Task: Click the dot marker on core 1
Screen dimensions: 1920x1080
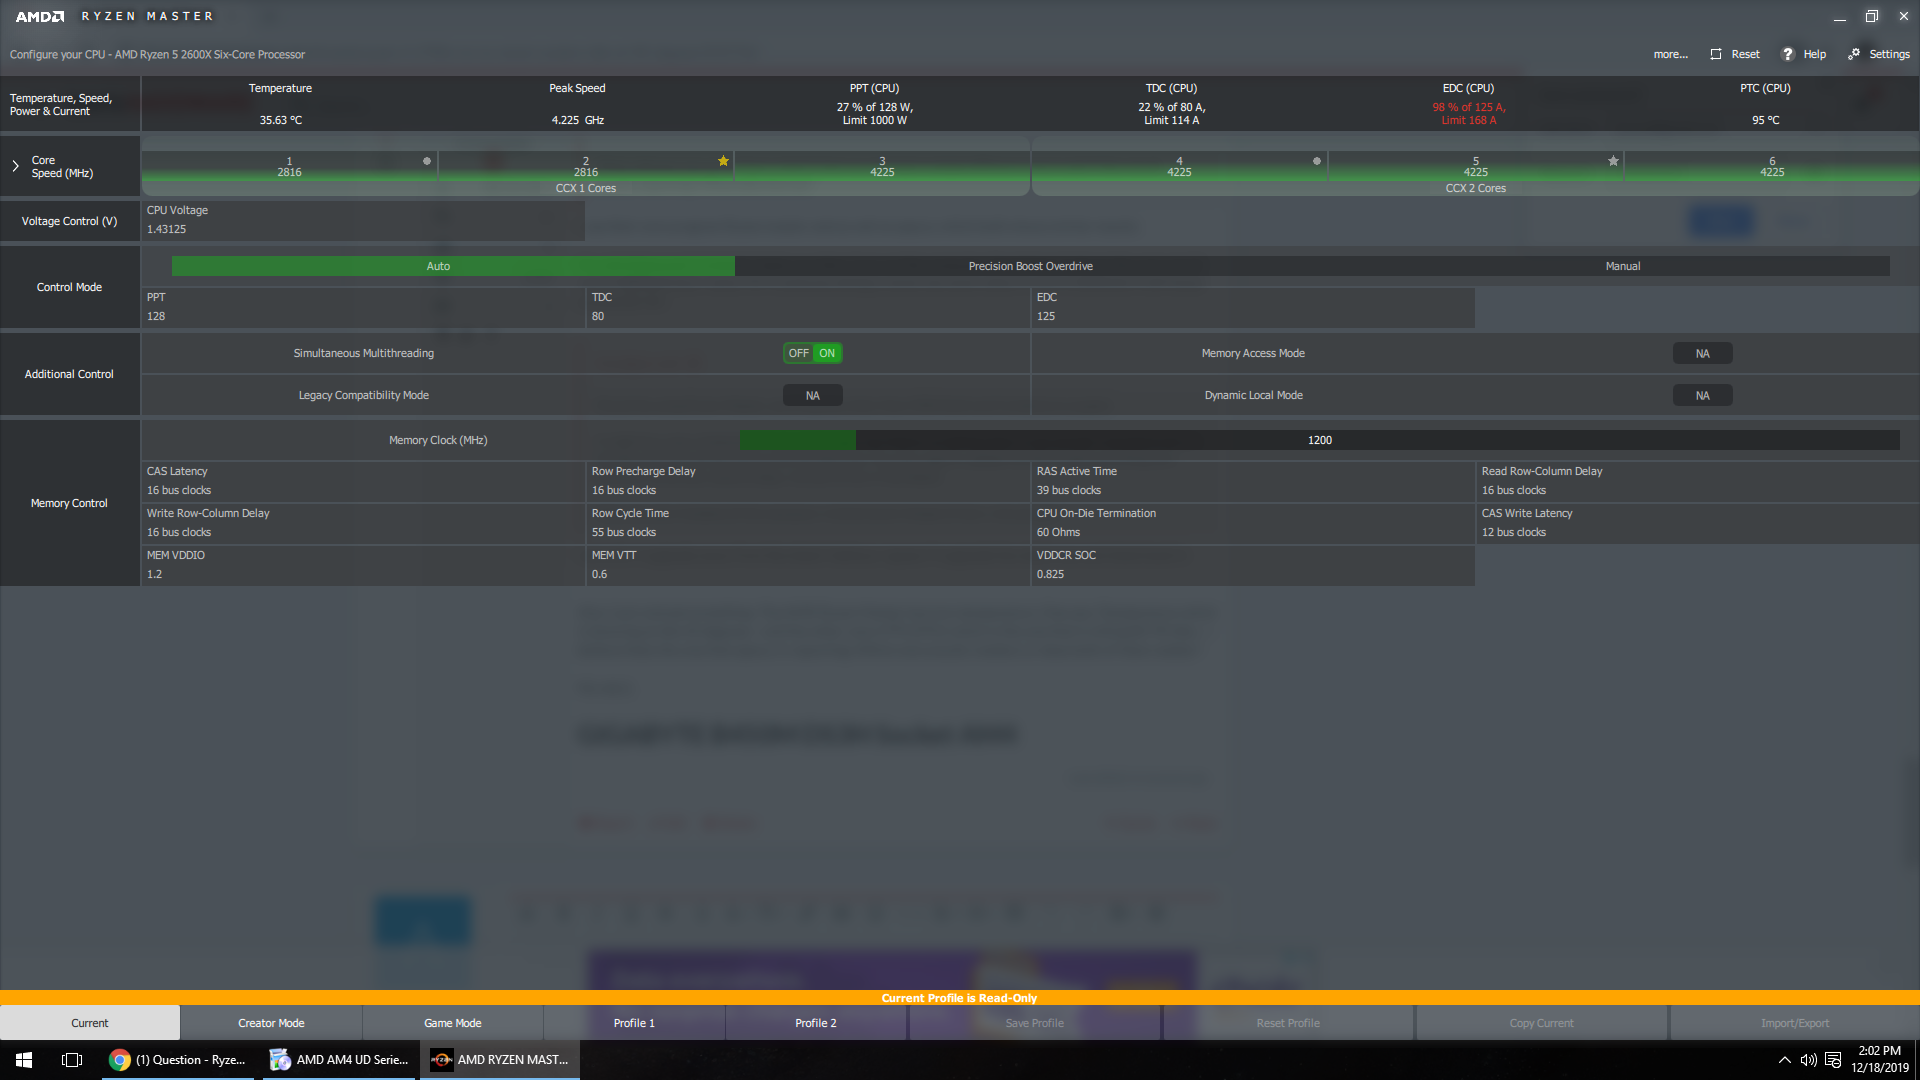Action: (427, 161)
